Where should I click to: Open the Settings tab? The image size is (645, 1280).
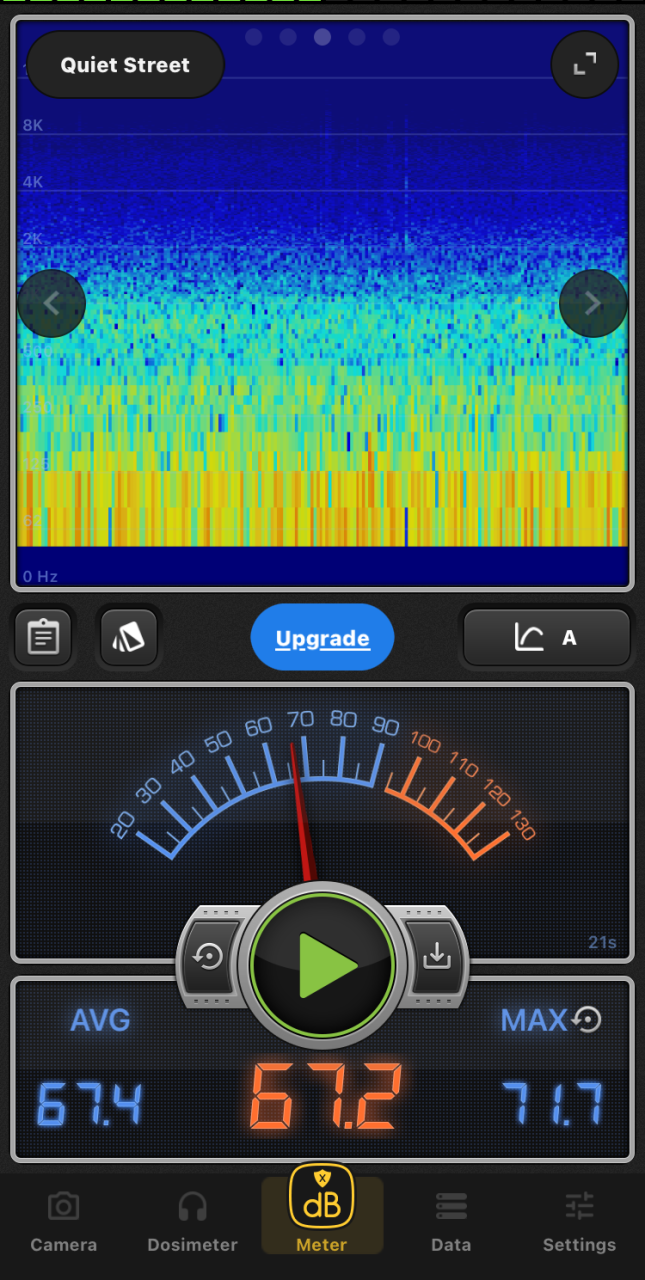coord(579,1222)
